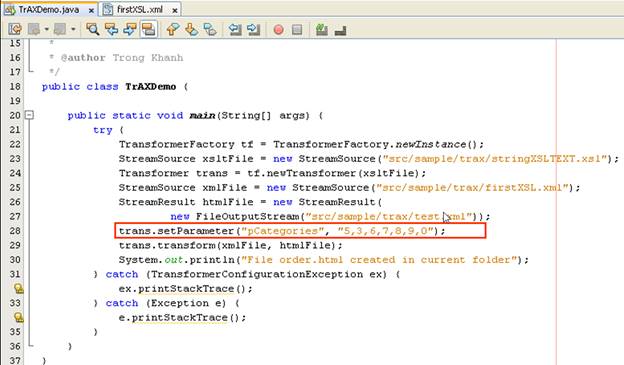
Task: Click Find Next Occurrence icon
Action: tap(130, 29)
